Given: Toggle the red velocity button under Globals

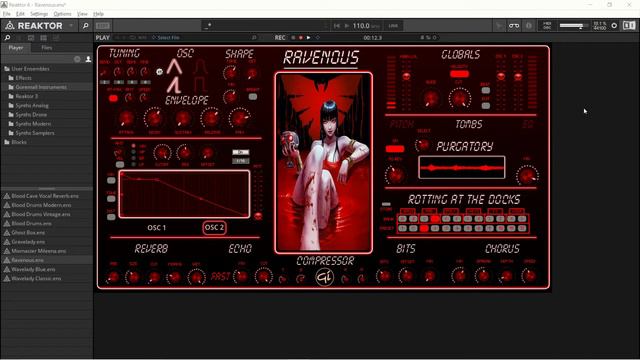Looking at the screenshot, I should point(459,74).
